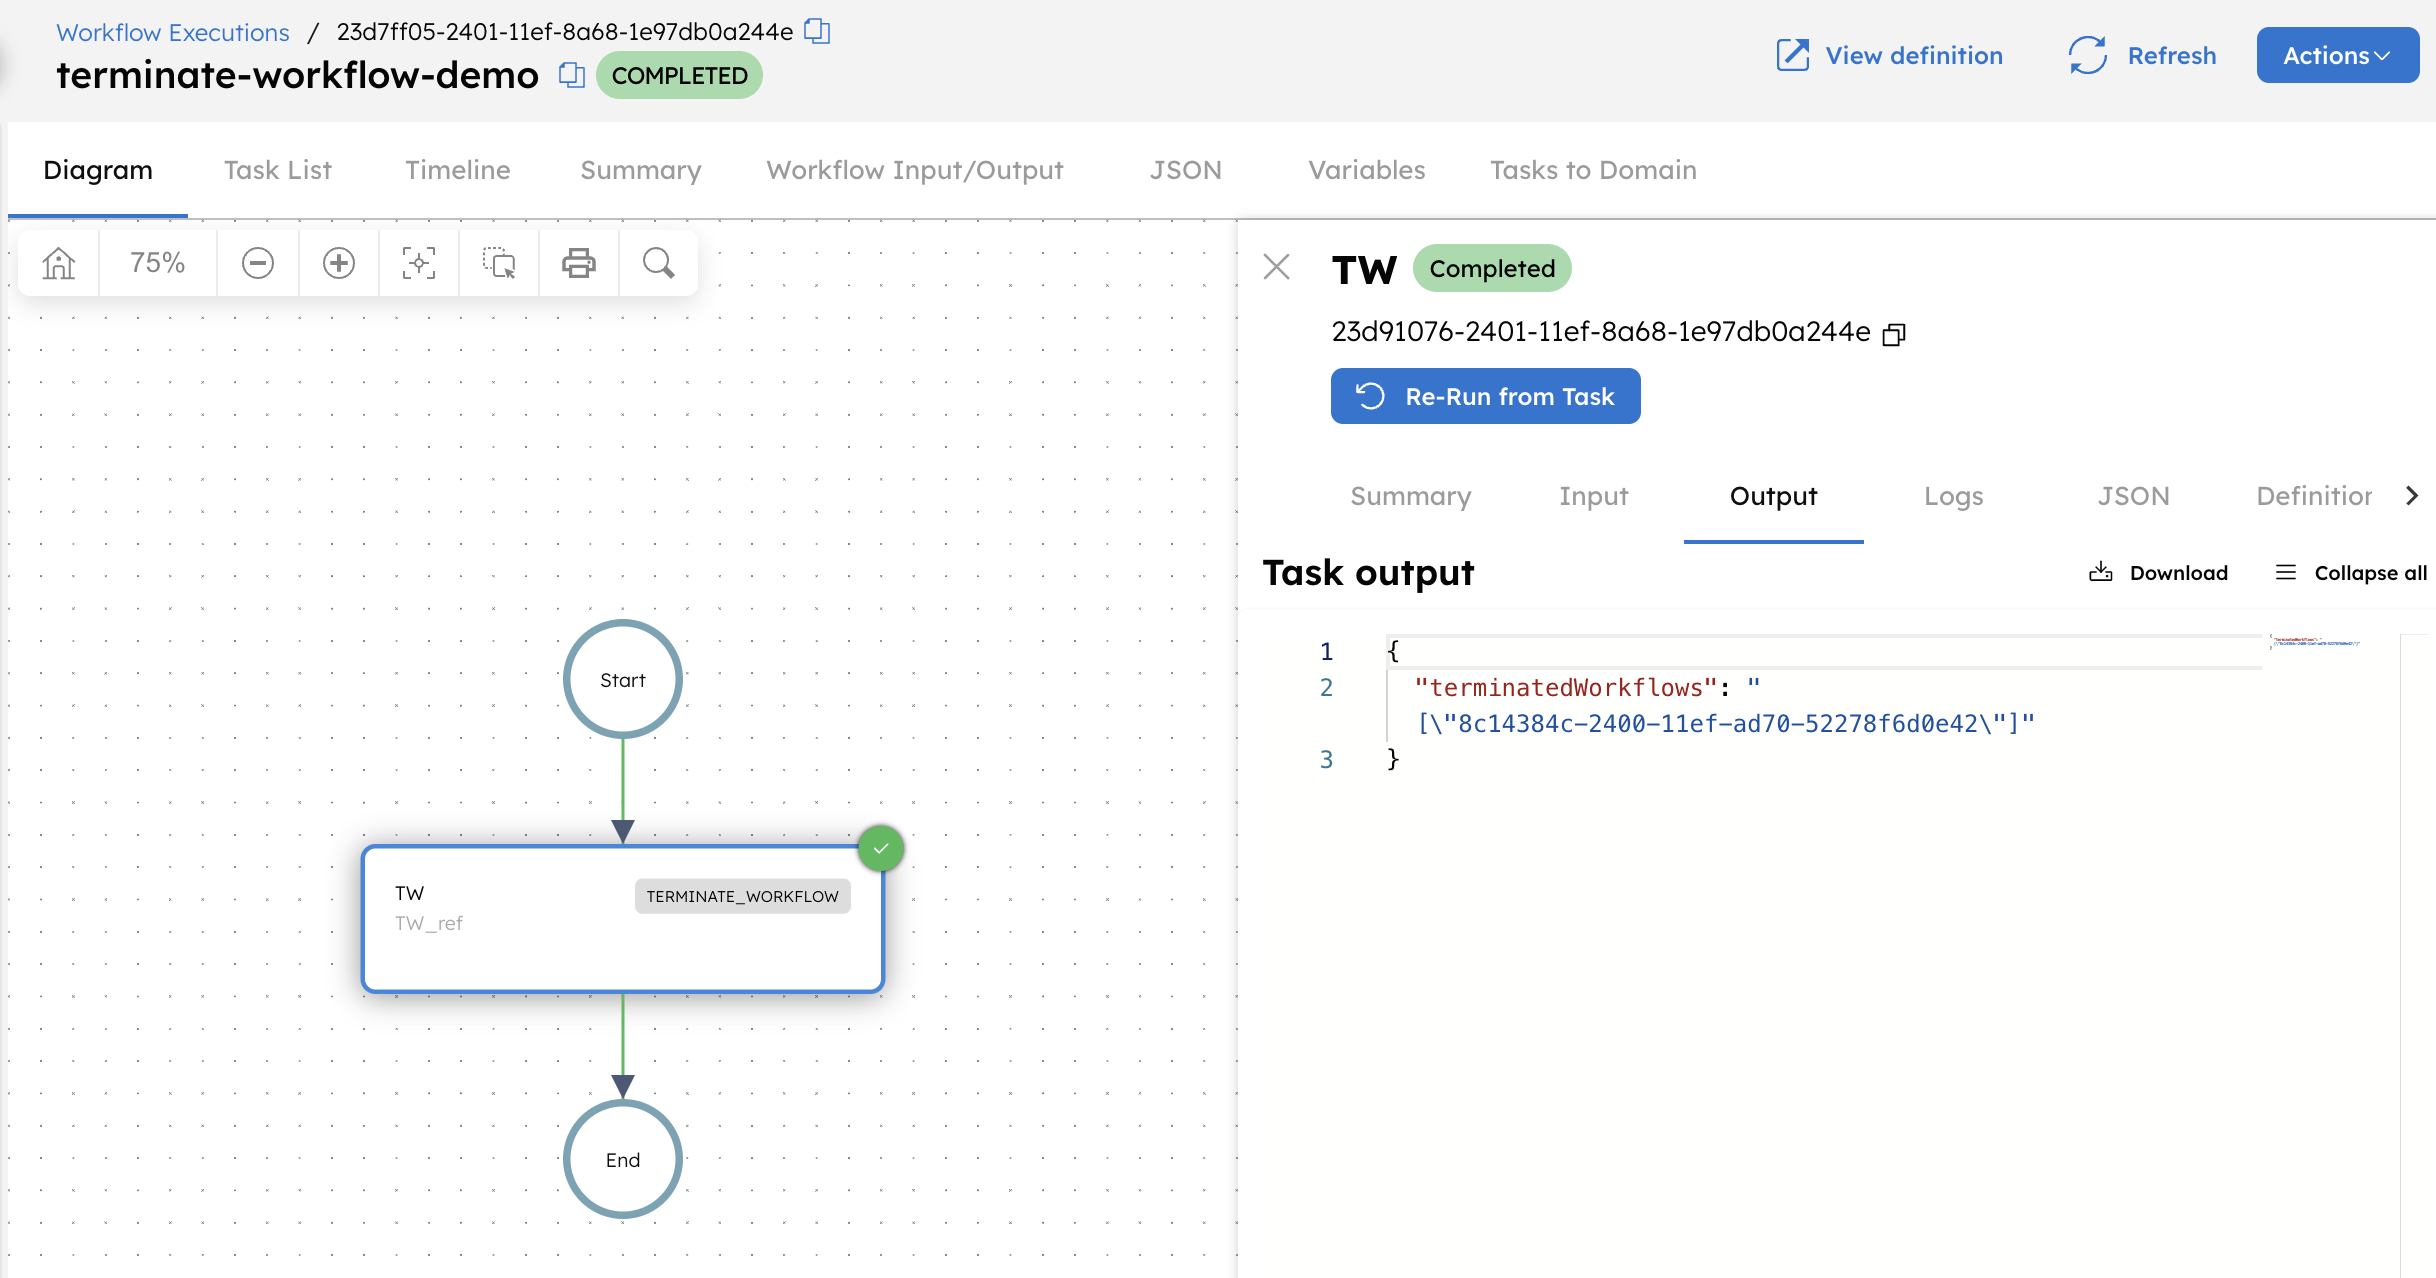Switch to the workflow JSON tab
This screenshot has height=1278, width=2436.
[1186, 170]
